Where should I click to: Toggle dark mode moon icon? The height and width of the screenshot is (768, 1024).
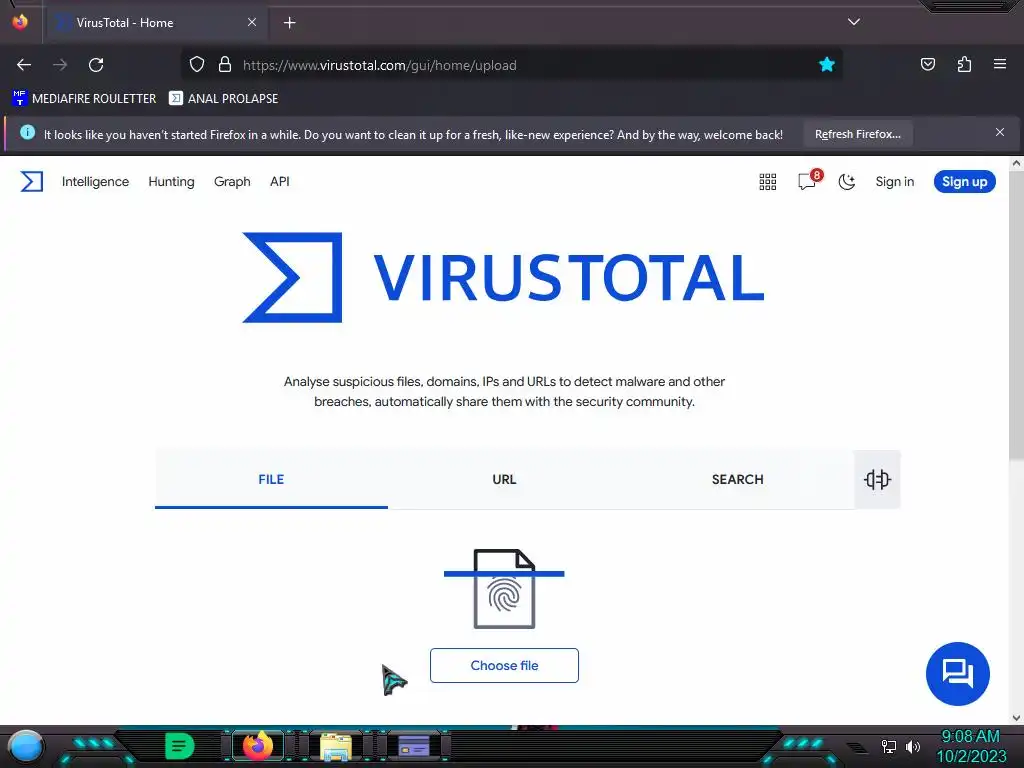point(846,182)
